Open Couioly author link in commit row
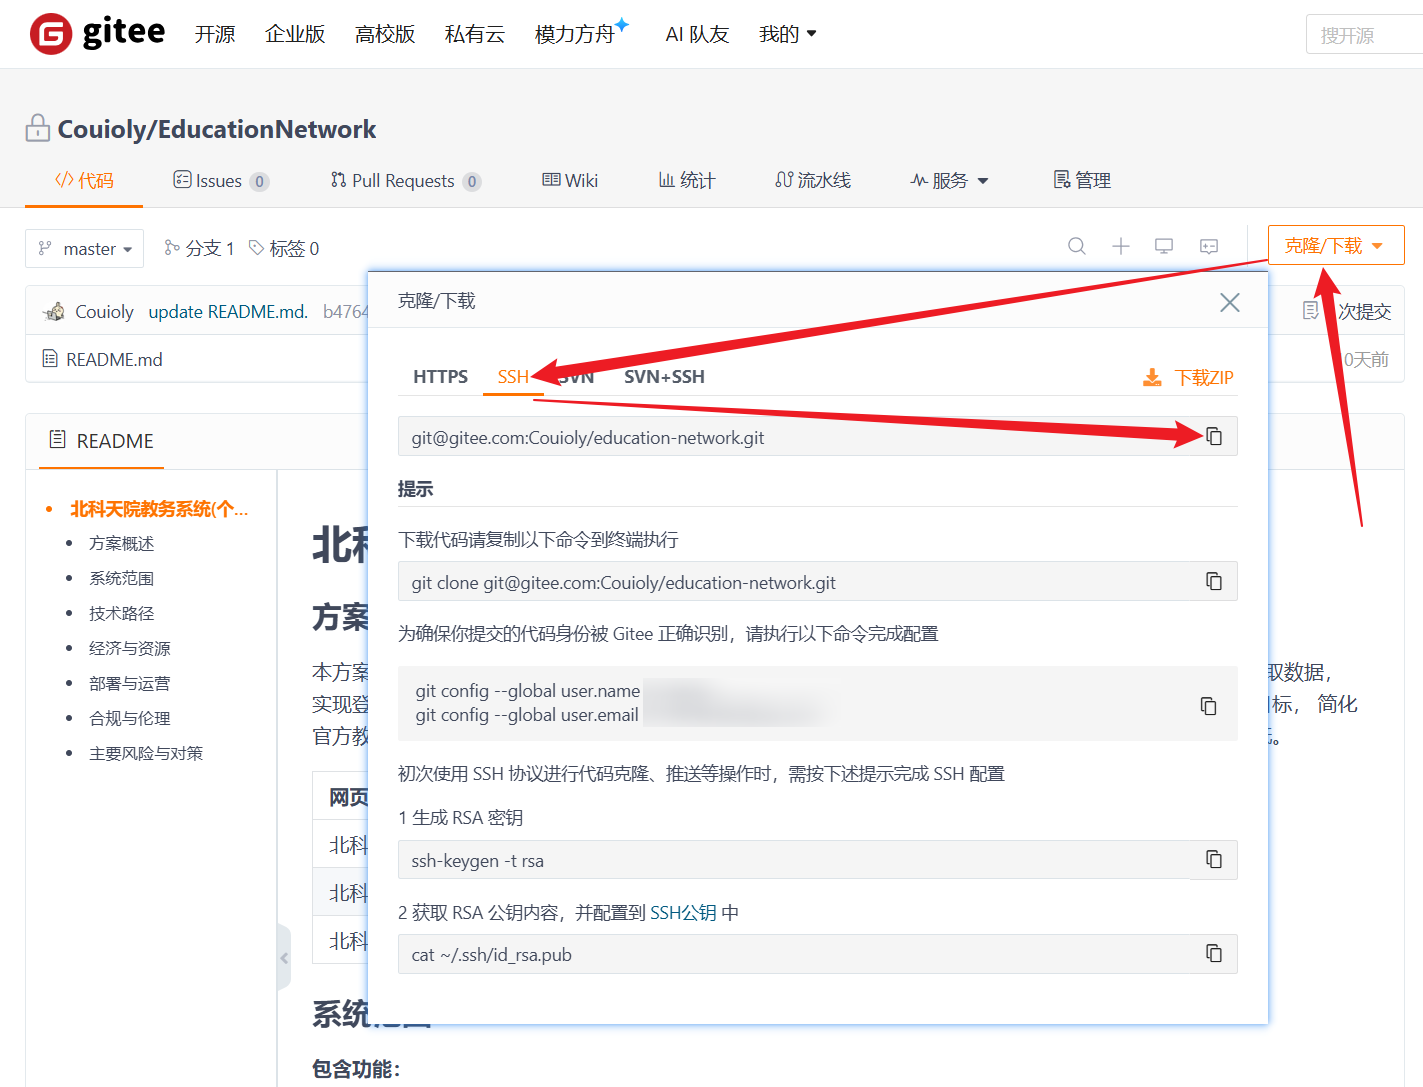The image size is (1423, 1087). coord(104,312)
